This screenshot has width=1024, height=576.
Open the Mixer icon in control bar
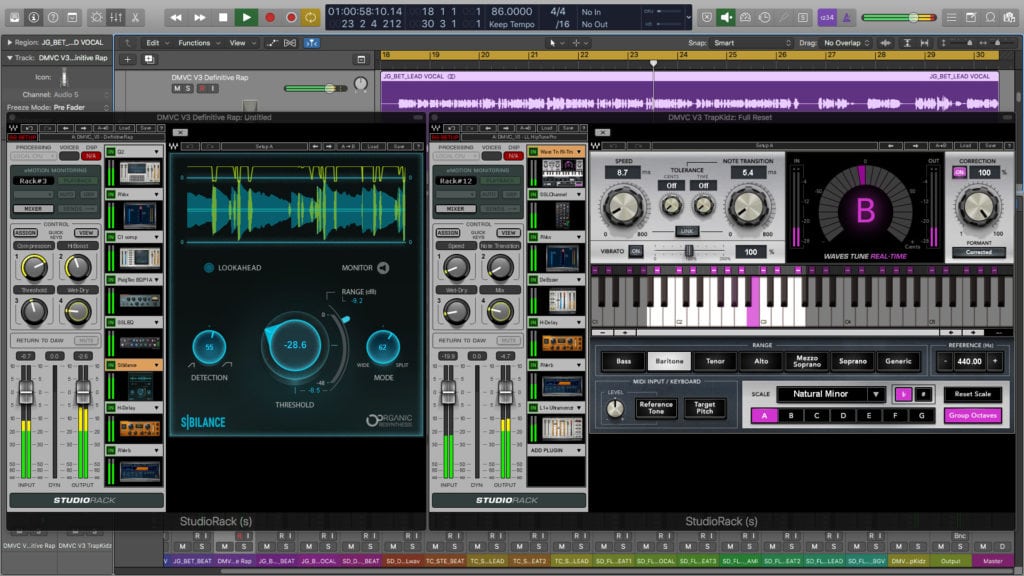pos(116,18)
